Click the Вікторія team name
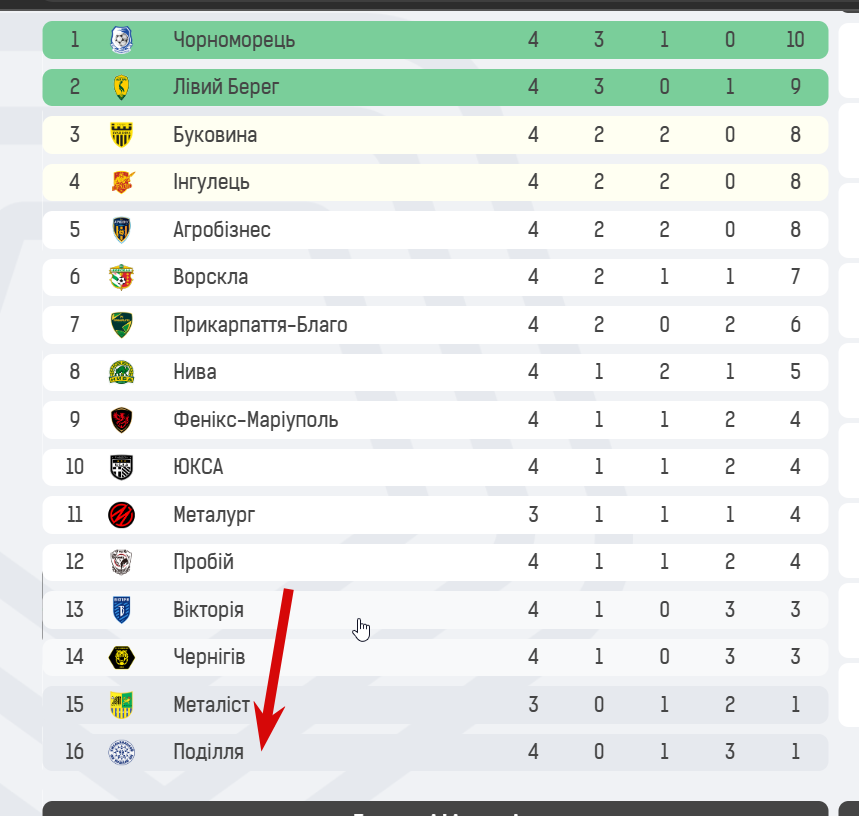Screen dimensions: 859x816 [x=208, y=610]
